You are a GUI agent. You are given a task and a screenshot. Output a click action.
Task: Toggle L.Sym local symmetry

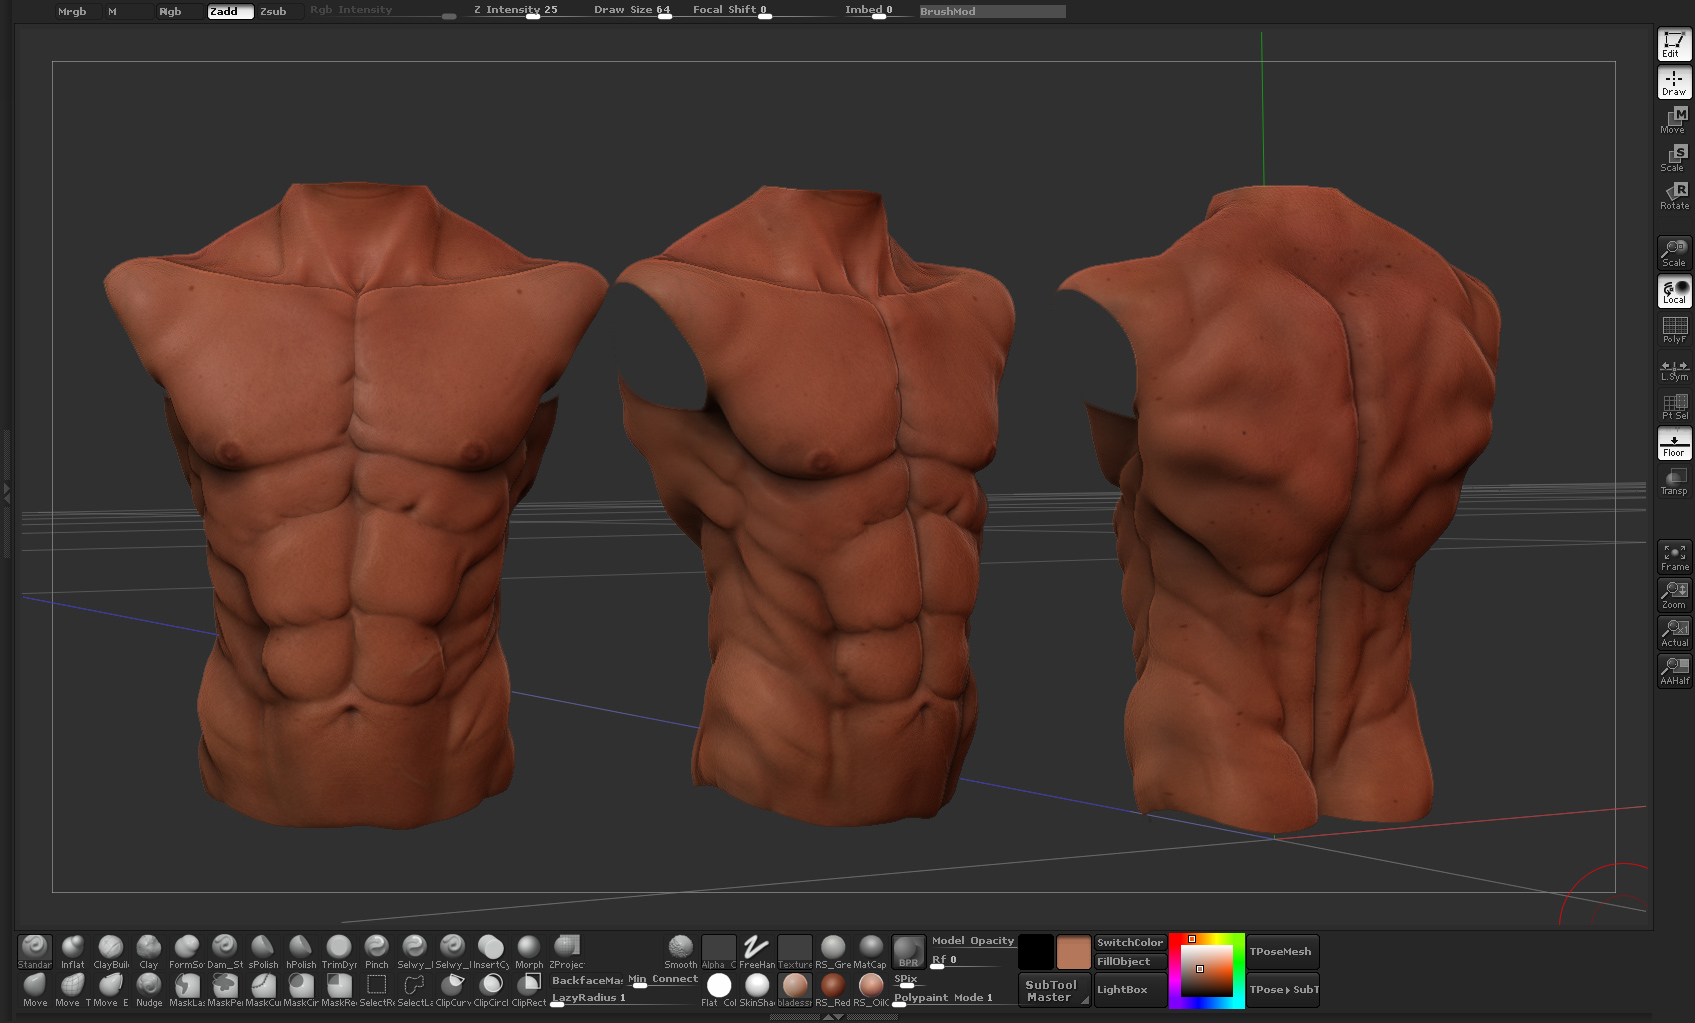1675,367
